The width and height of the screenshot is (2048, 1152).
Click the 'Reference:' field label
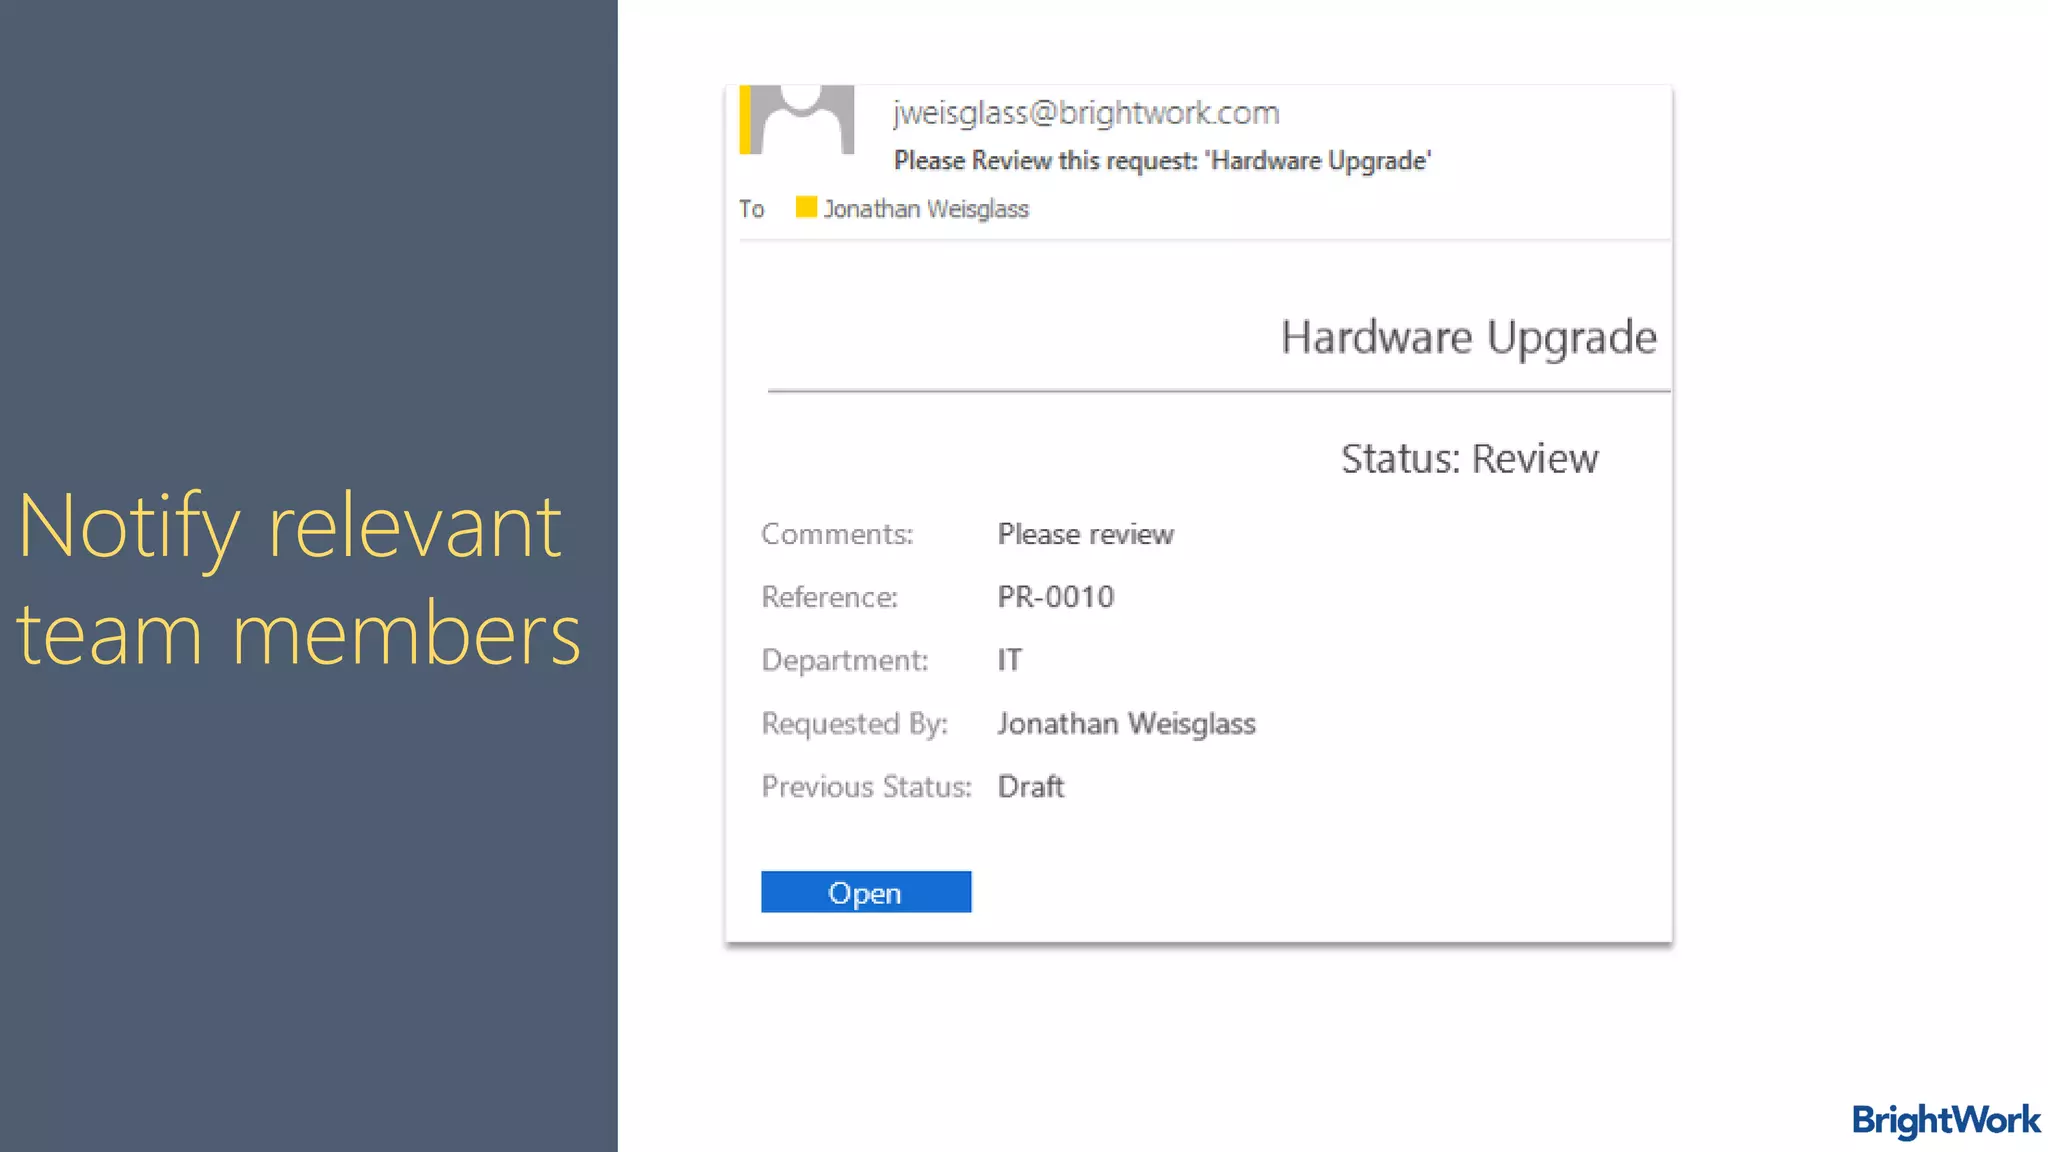pos(829,597)
